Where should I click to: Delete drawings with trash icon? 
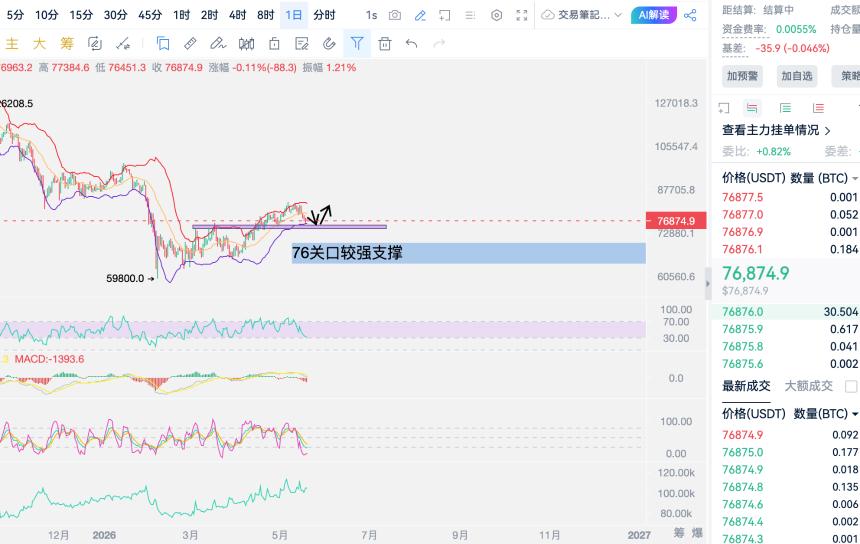[385, 43]
